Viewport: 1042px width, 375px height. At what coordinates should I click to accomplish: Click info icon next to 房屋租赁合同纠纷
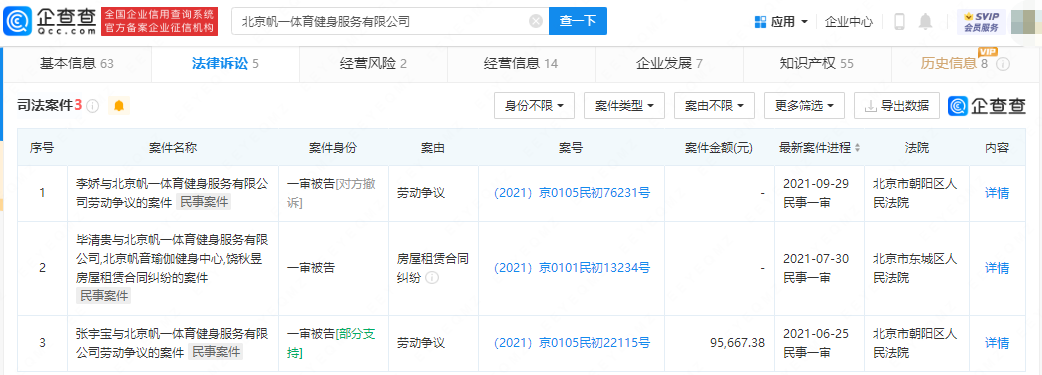pyautogui.click(x=432, y=278)
